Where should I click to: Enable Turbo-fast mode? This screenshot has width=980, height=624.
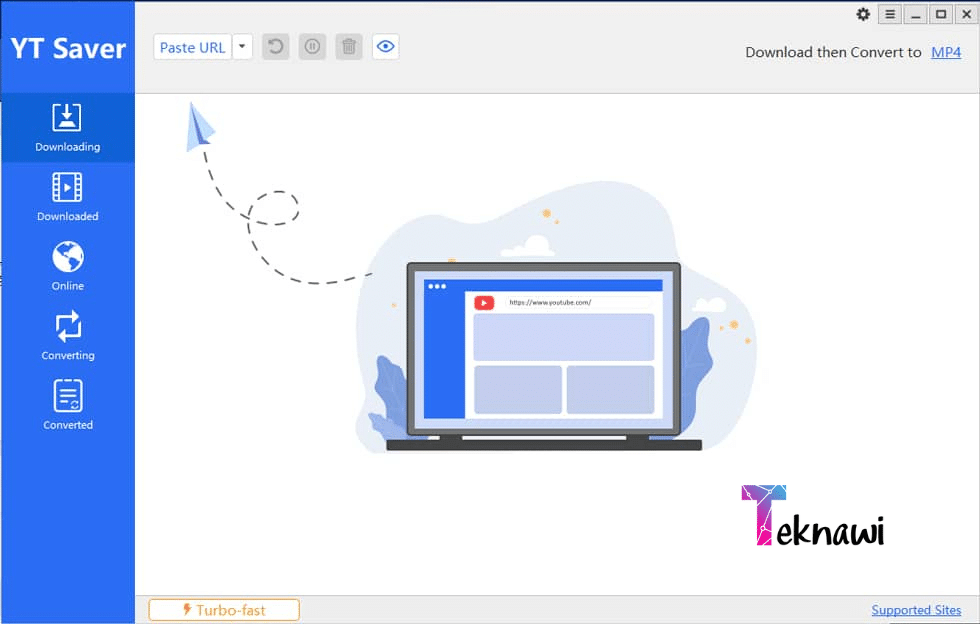[224, 610]
